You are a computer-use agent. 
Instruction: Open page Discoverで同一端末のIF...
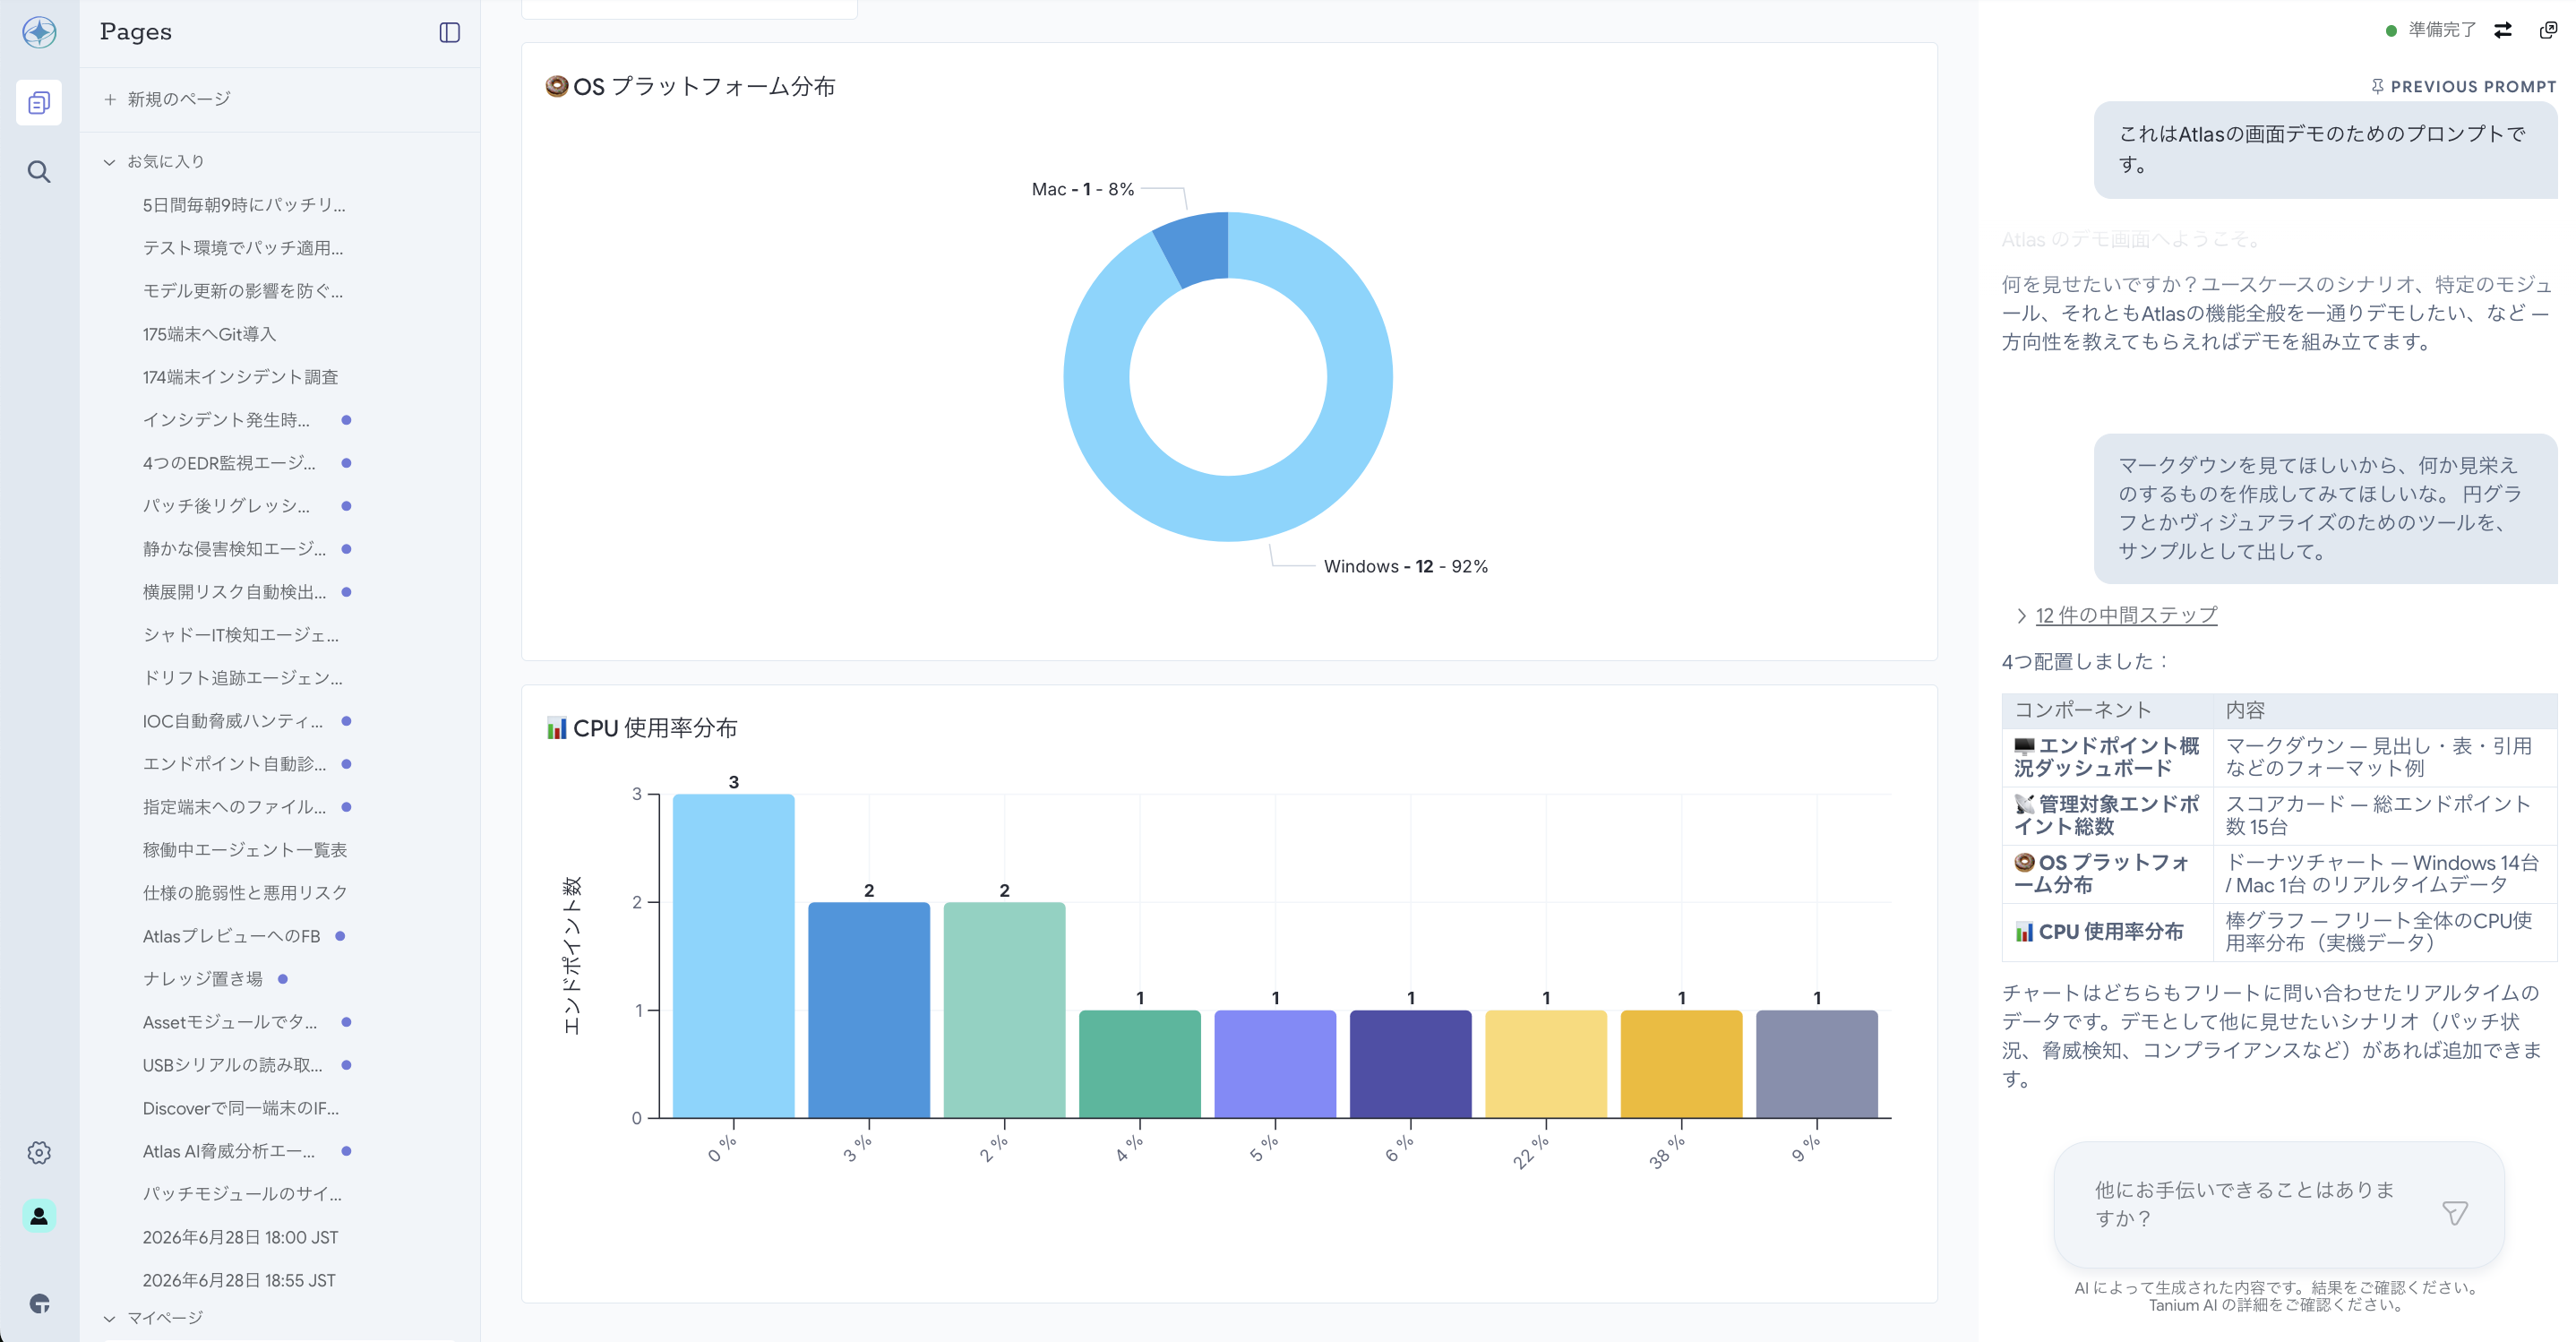coord(241,1108)
